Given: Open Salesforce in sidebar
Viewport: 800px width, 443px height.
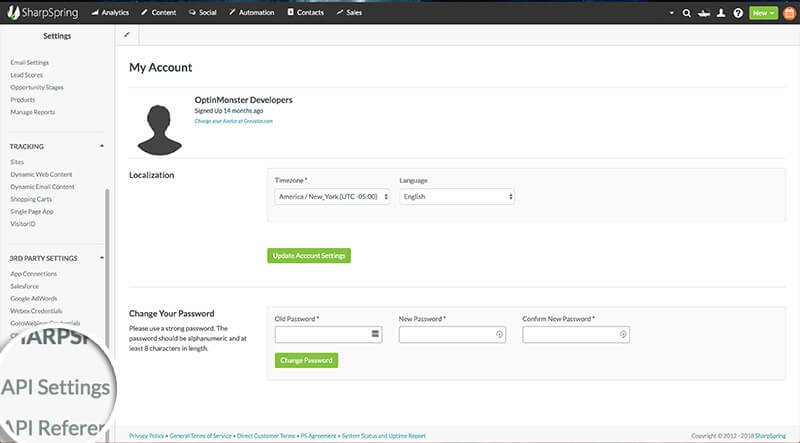Looking at the screenshot, I should (x=24, y=286).
